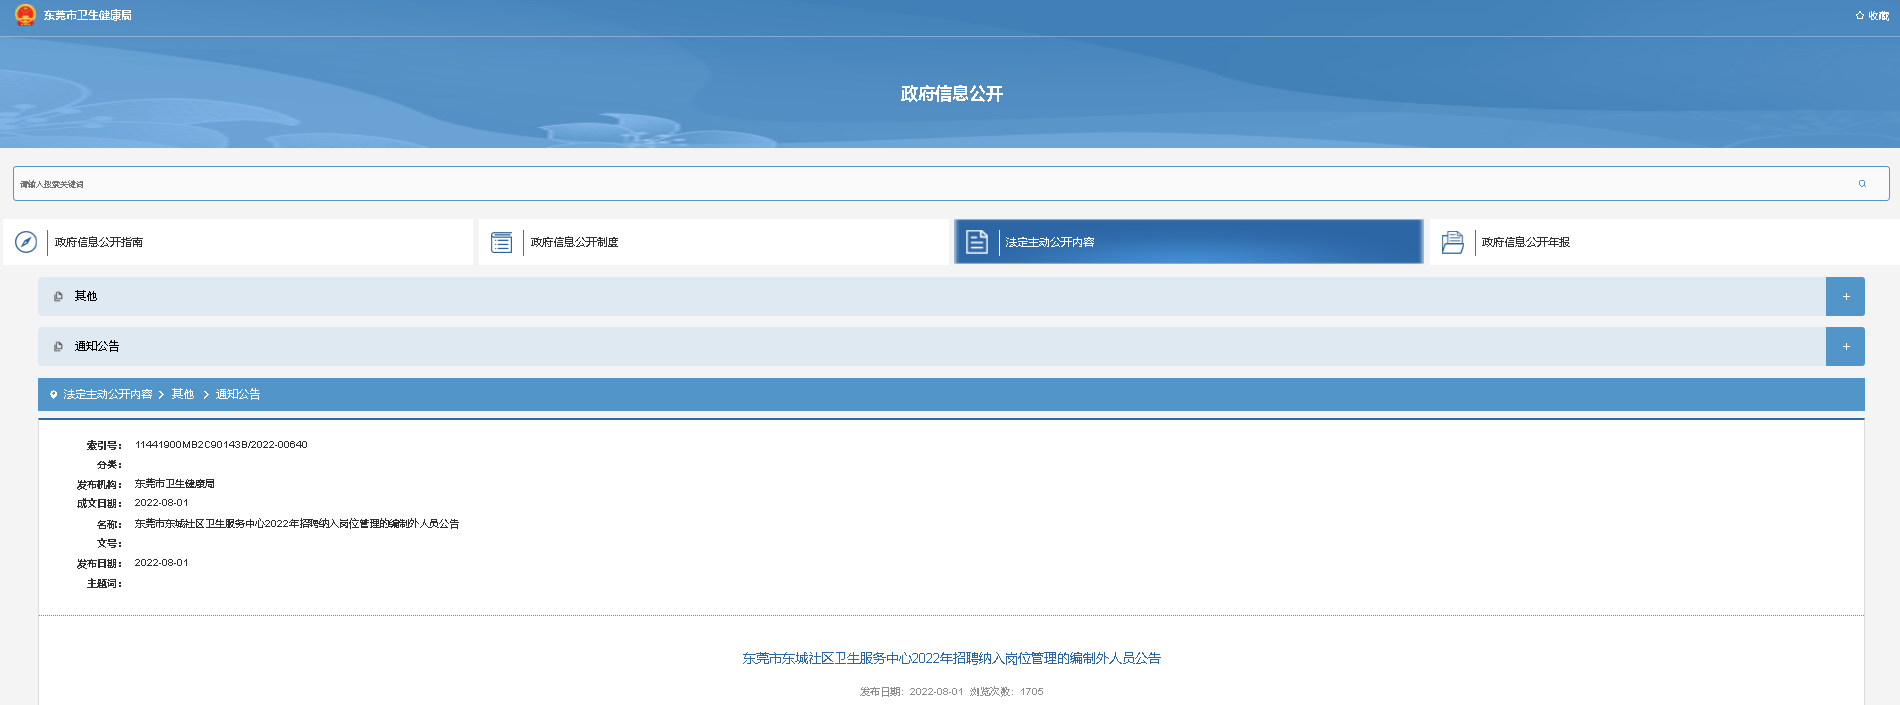Viewport: 1900px width, 705px height.
Task: Click compass icon for 政府信息公开指南
Action: [x=26, y=242]
